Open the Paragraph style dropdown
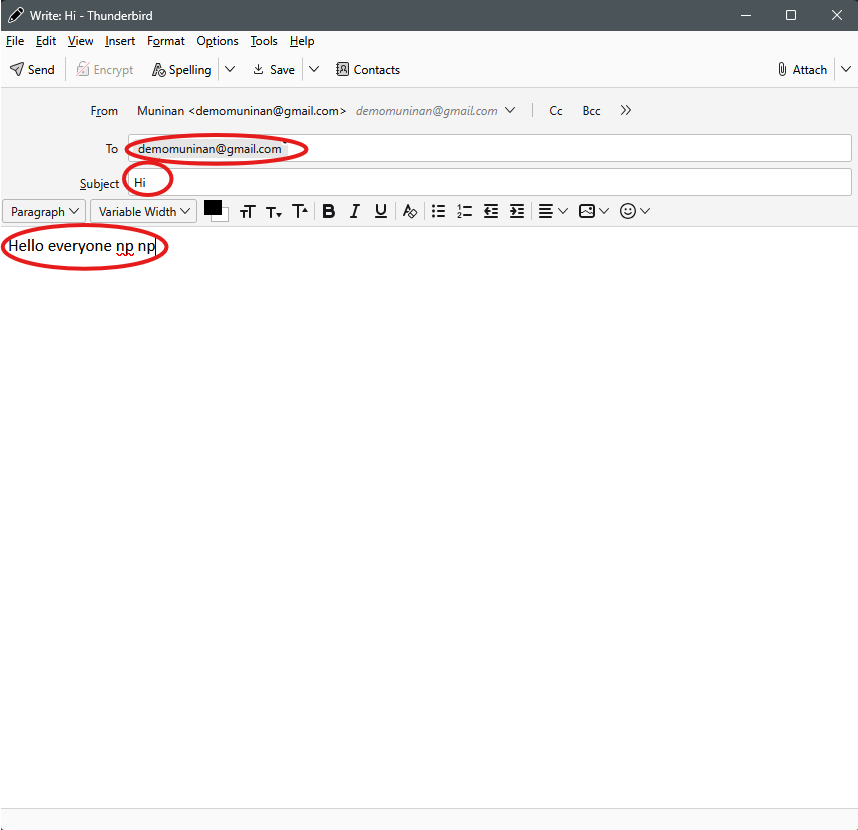The width and height of the screenshot is (858, 830). 44,212
